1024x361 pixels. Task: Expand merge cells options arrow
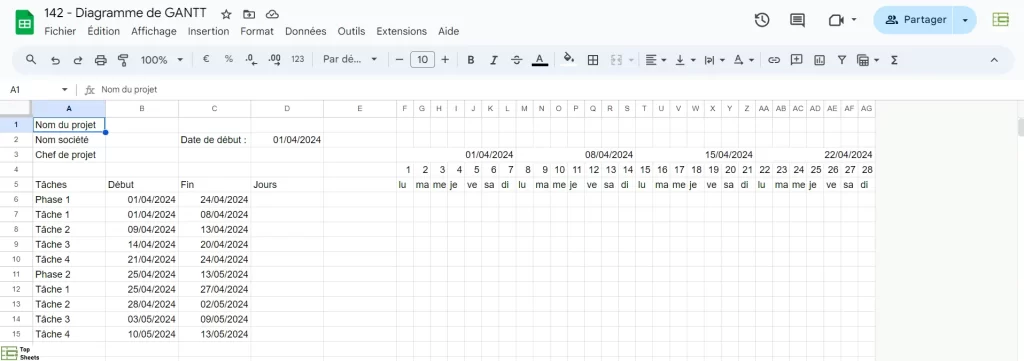(x=631, y=60)
